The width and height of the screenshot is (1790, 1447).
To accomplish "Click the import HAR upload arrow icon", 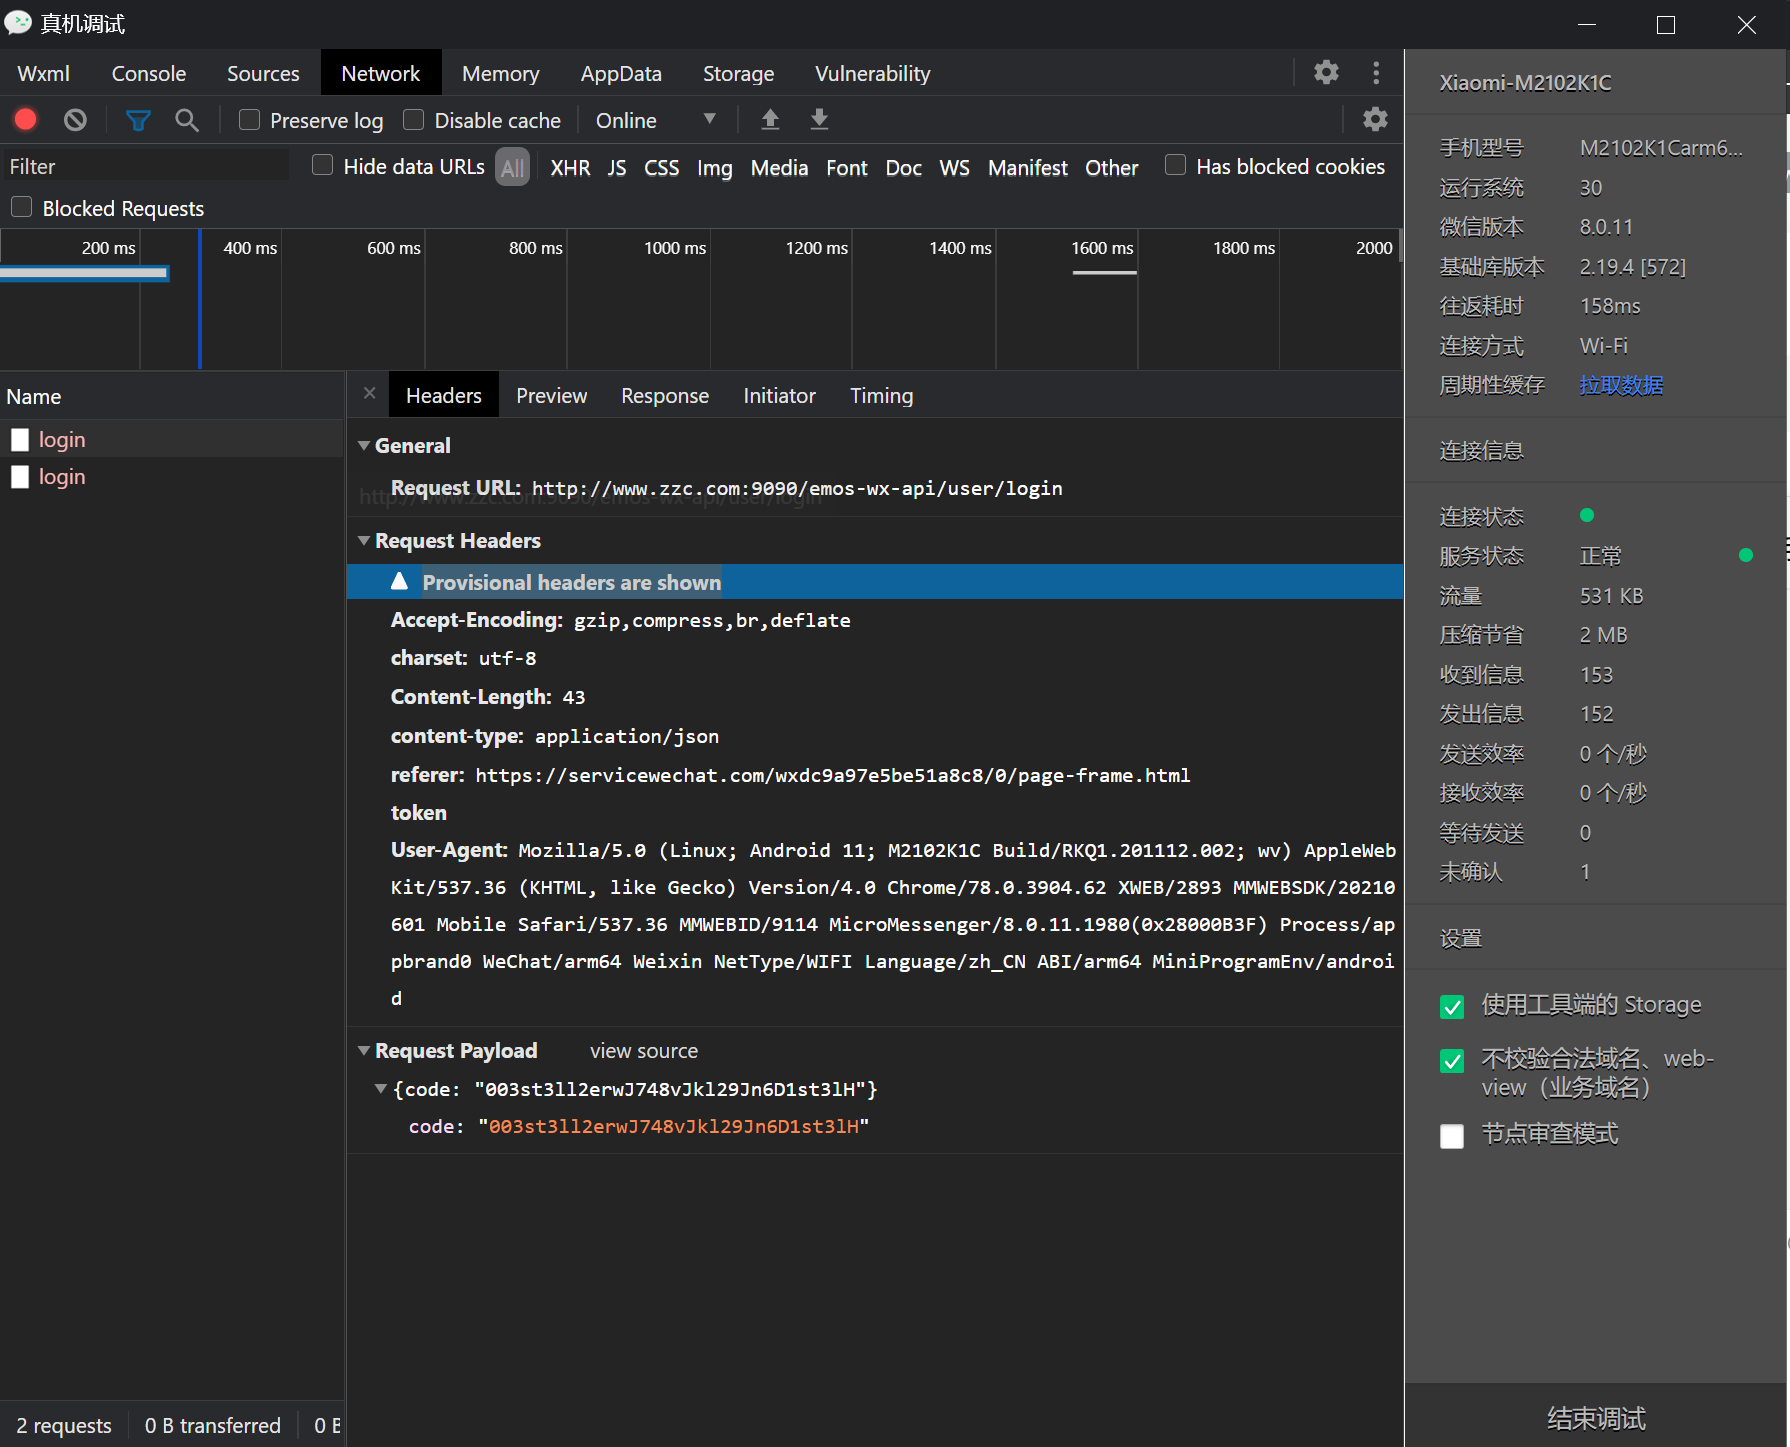I will (770, 120).
